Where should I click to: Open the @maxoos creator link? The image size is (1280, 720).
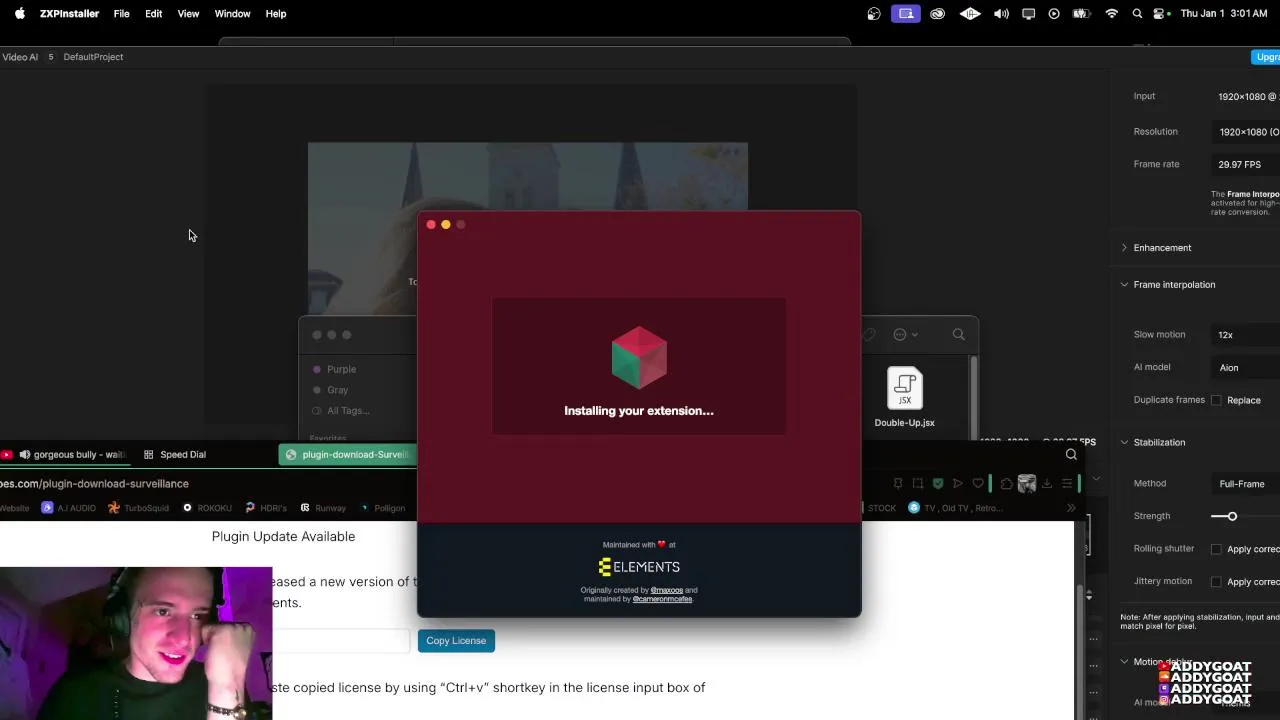666,591
